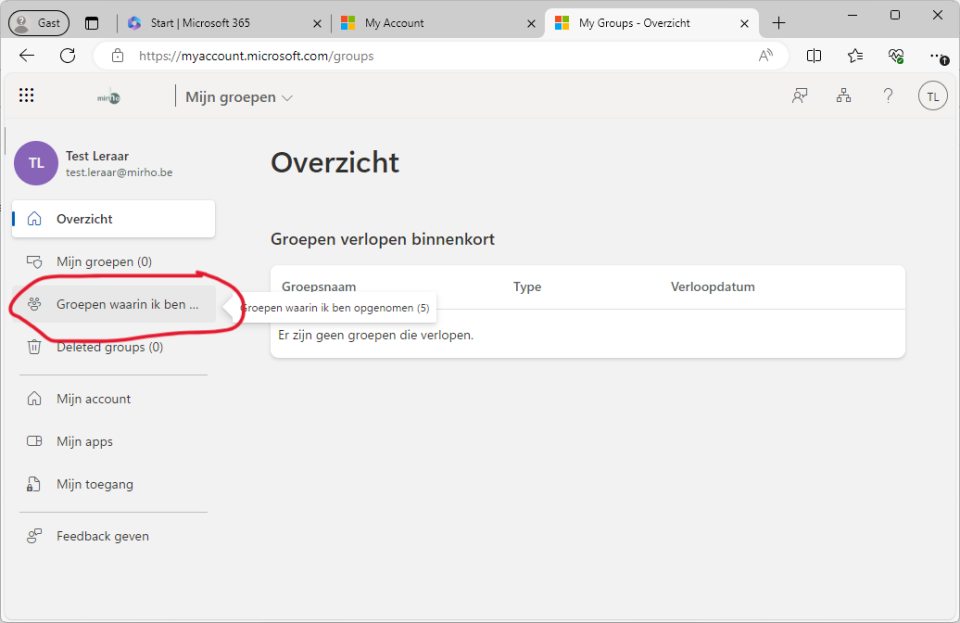This screenshot has width=960, height=623.
Task: Open a new browser tab
Action: click(x=779, y=23)
